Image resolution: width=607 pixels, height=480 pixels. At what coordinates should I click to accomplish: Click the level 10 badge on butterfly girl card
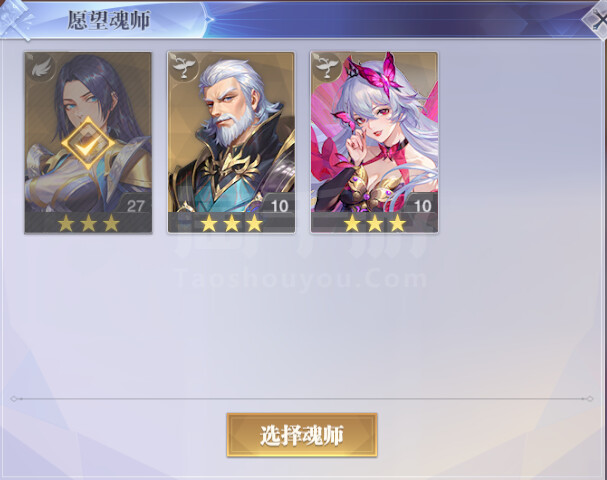(421, 203)
